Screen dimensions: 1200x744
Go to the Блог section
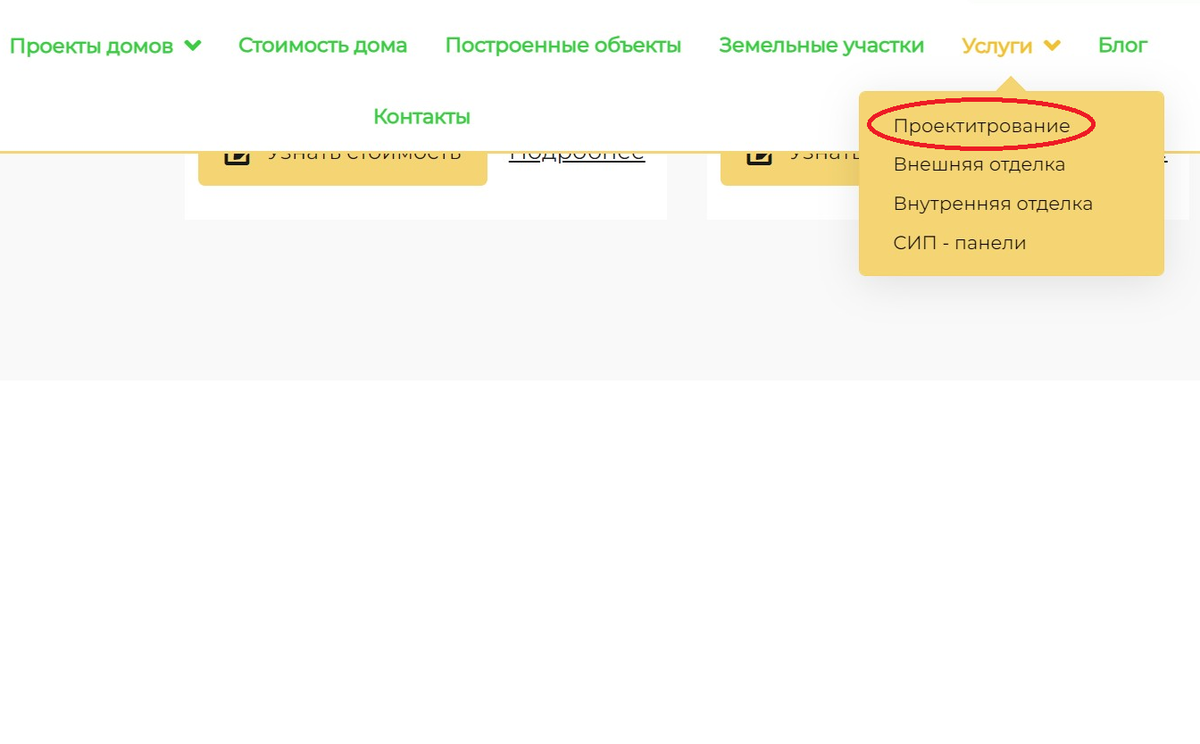click(x=1122, y=45)
